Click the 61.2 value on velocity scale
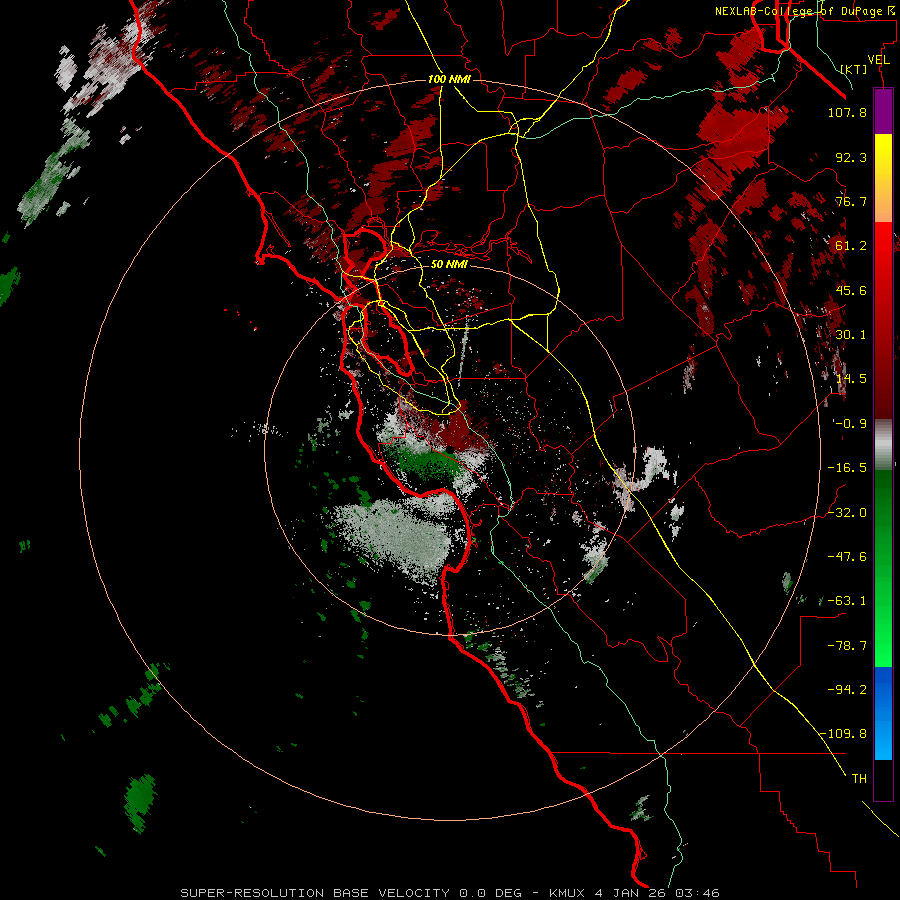This screenshot has width=900, height=900. pyautogui.click(x=851, y=246)
